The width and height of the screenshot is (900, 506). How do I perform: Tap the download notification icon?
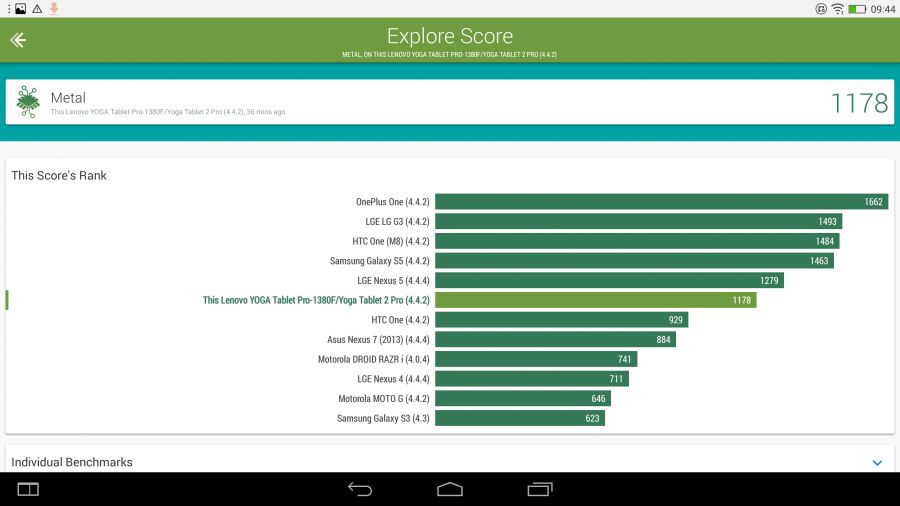pos(54,9)
